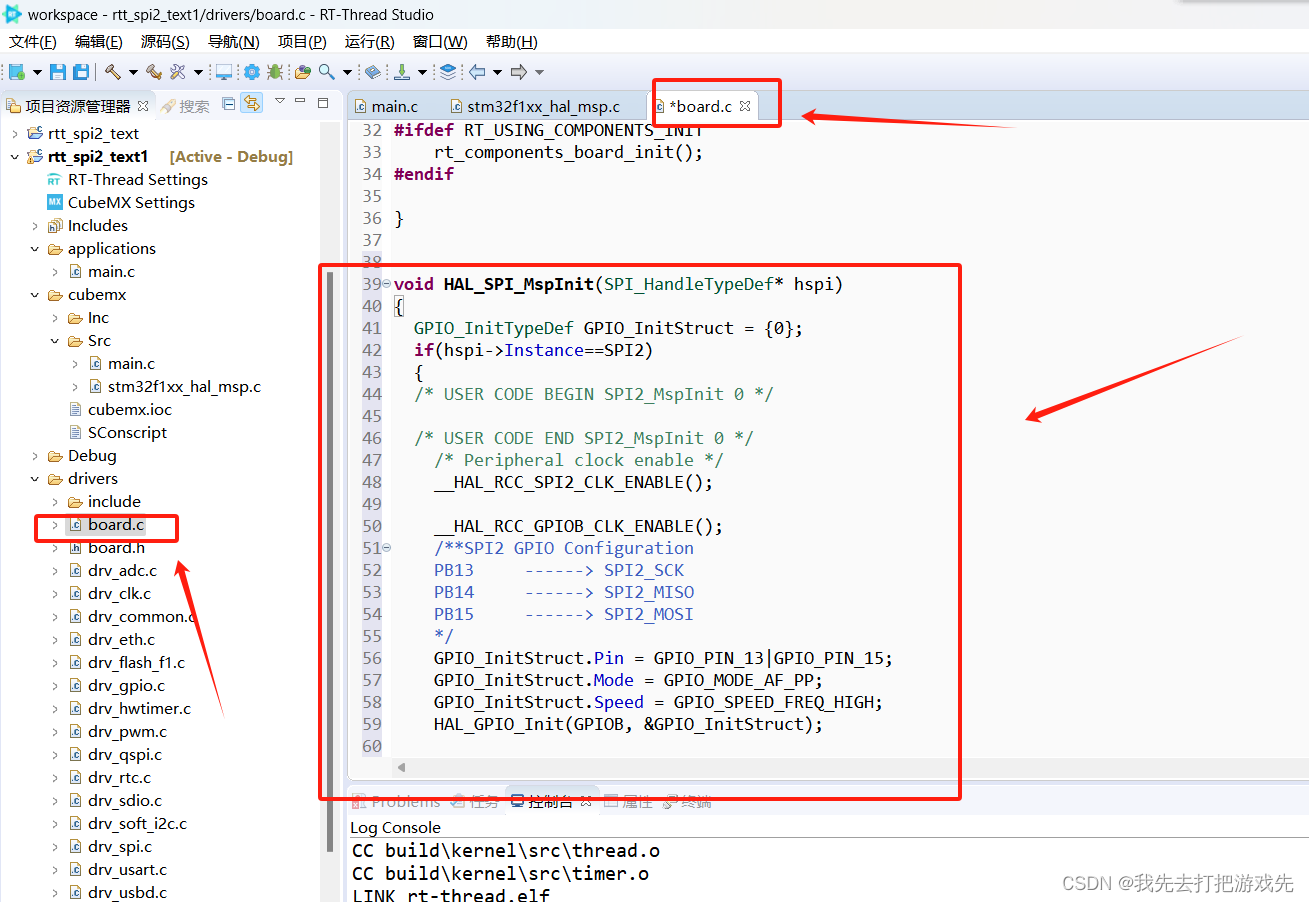The image size is (1309, 902).
Task: Open dropdown next to search magnifier icon
Action: click(348, 72)
